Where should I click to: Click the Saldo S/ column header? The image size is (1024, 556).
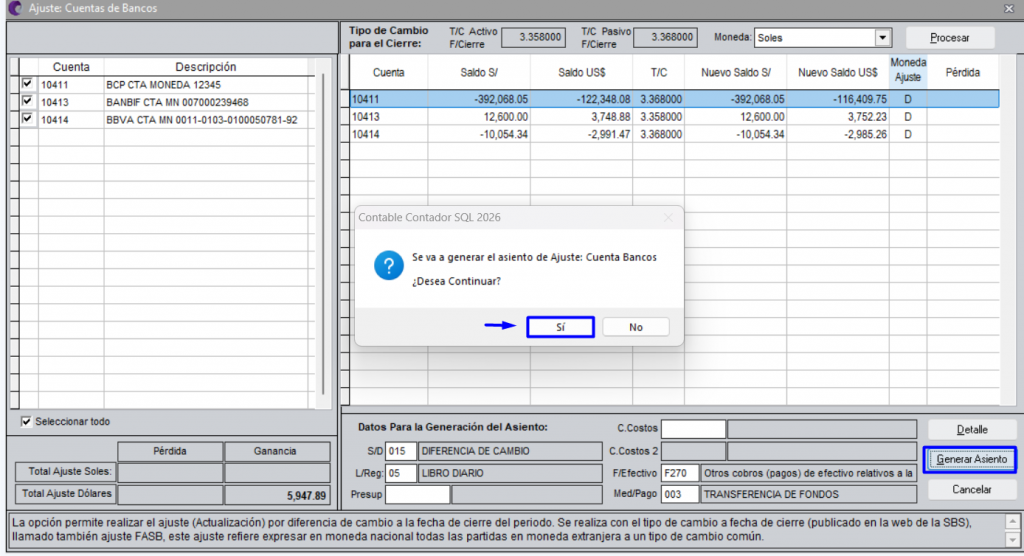(479, 73)
